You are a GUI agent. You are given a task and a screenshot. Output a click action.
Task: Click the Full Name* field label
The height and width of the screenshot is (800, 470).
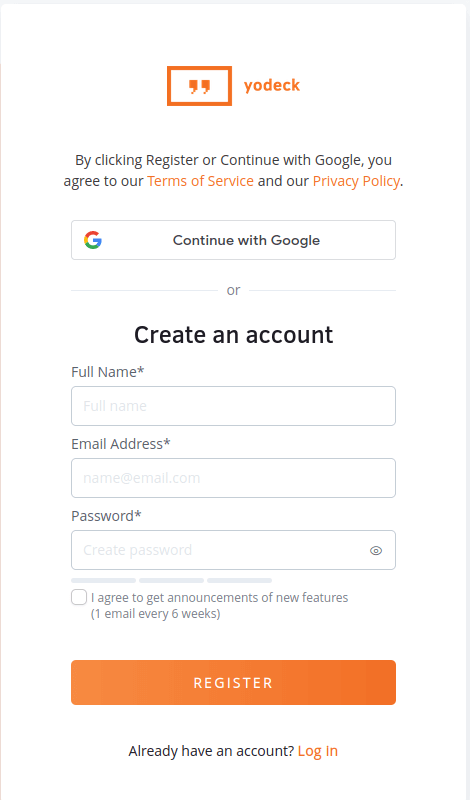(108, 372)
